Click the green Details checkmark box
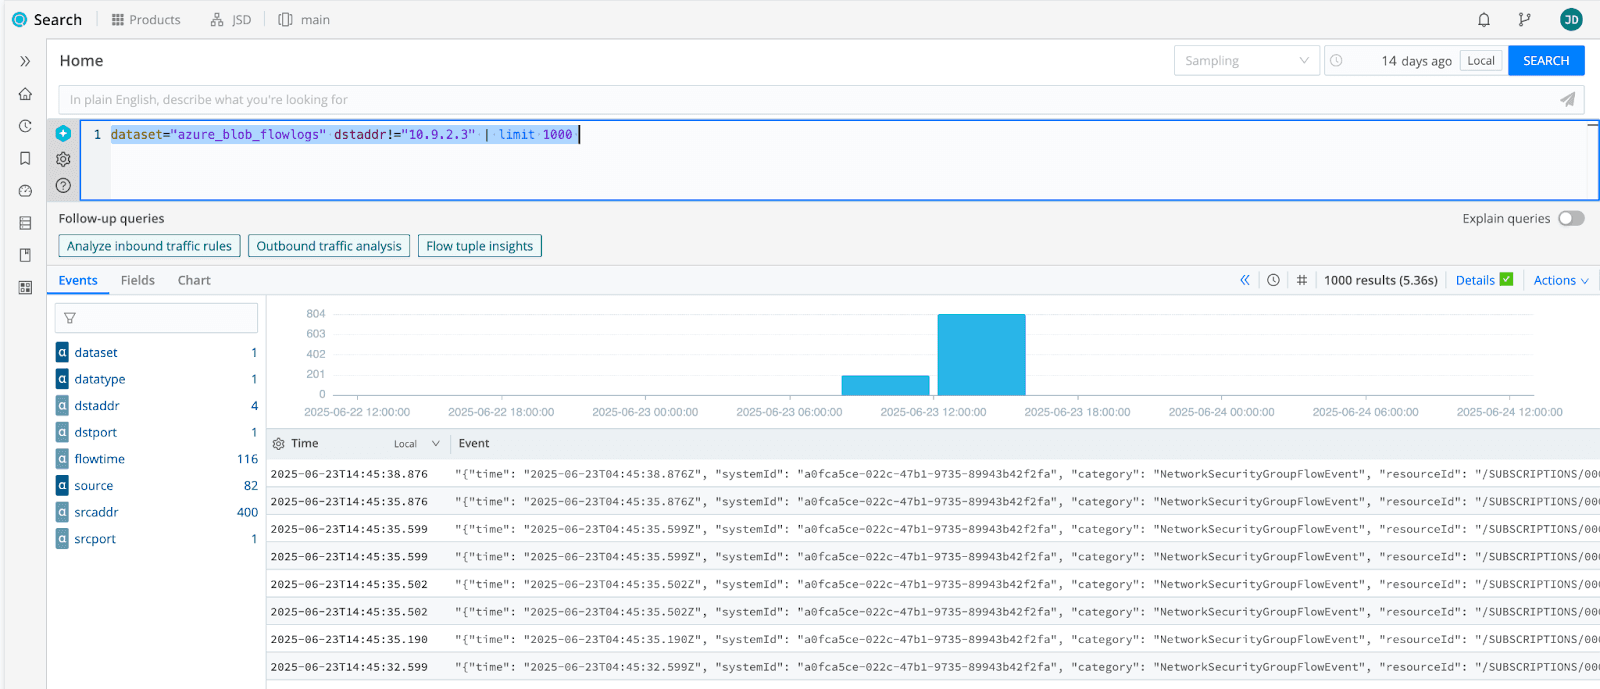Screen dimensions: 1600x689 [1506, 280]
